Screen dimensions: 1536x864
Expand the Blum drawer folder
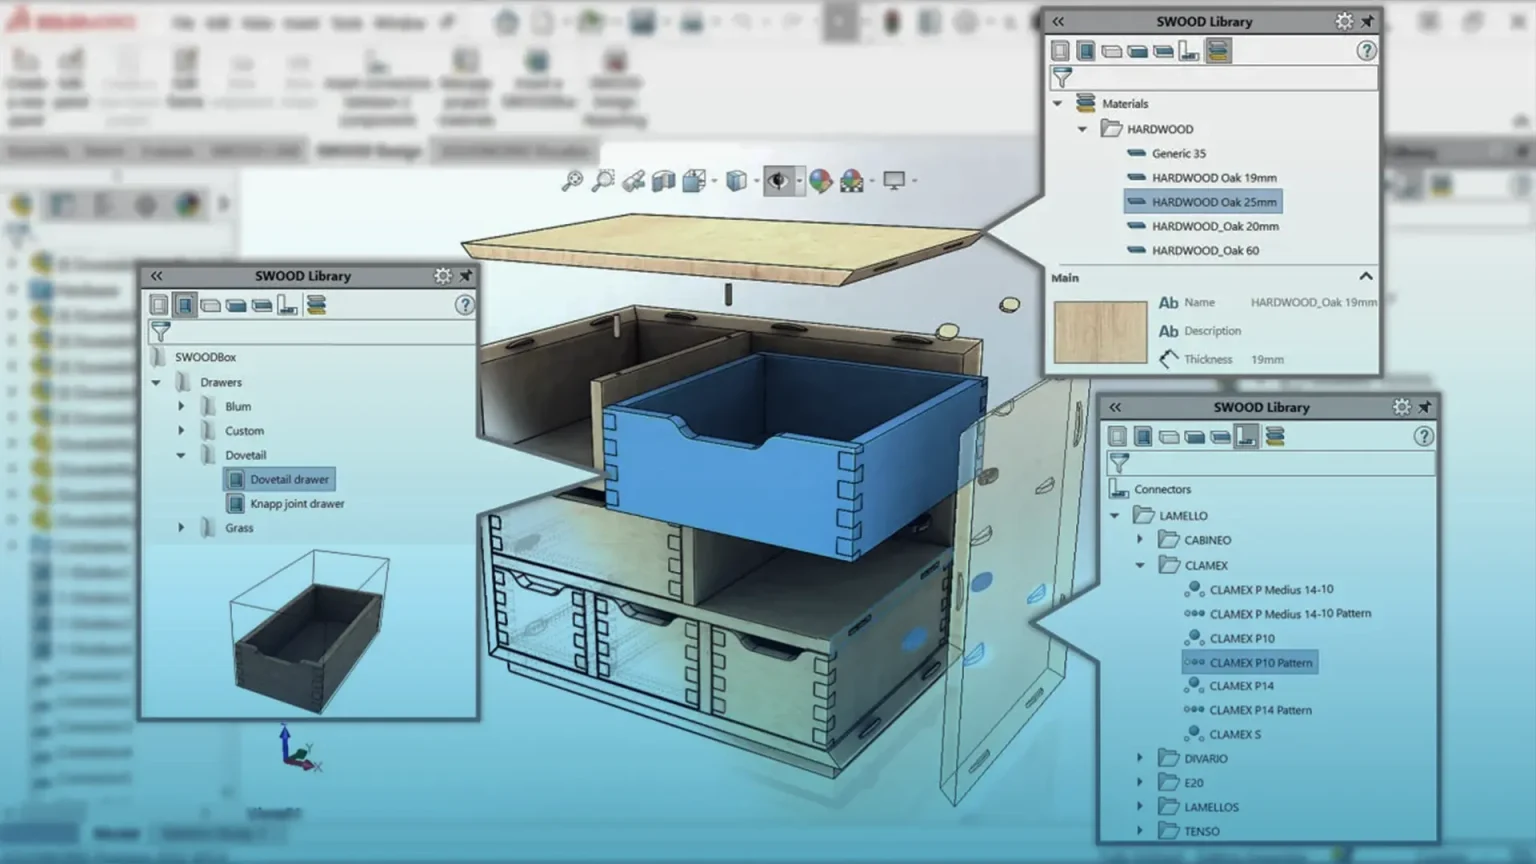181,406
